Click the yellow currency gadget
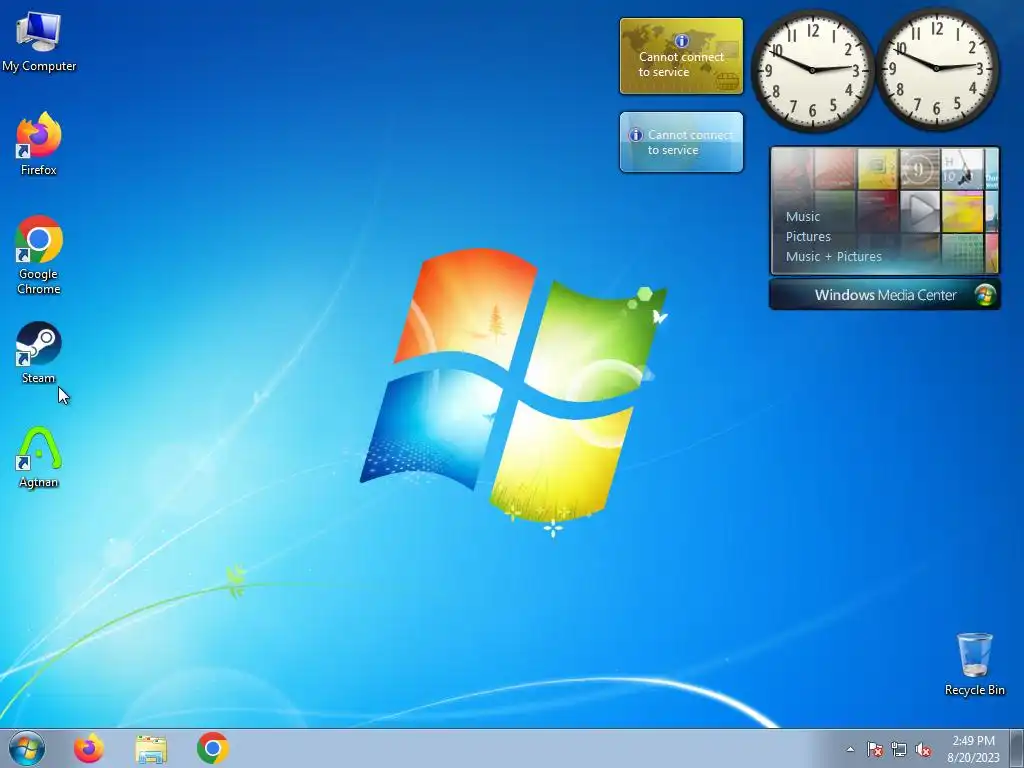This screenshot has height=768, width=1024. (681, 56)
